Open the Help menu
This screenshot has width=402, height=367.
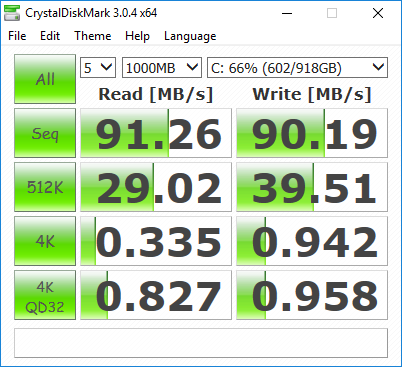pos(137,36)
